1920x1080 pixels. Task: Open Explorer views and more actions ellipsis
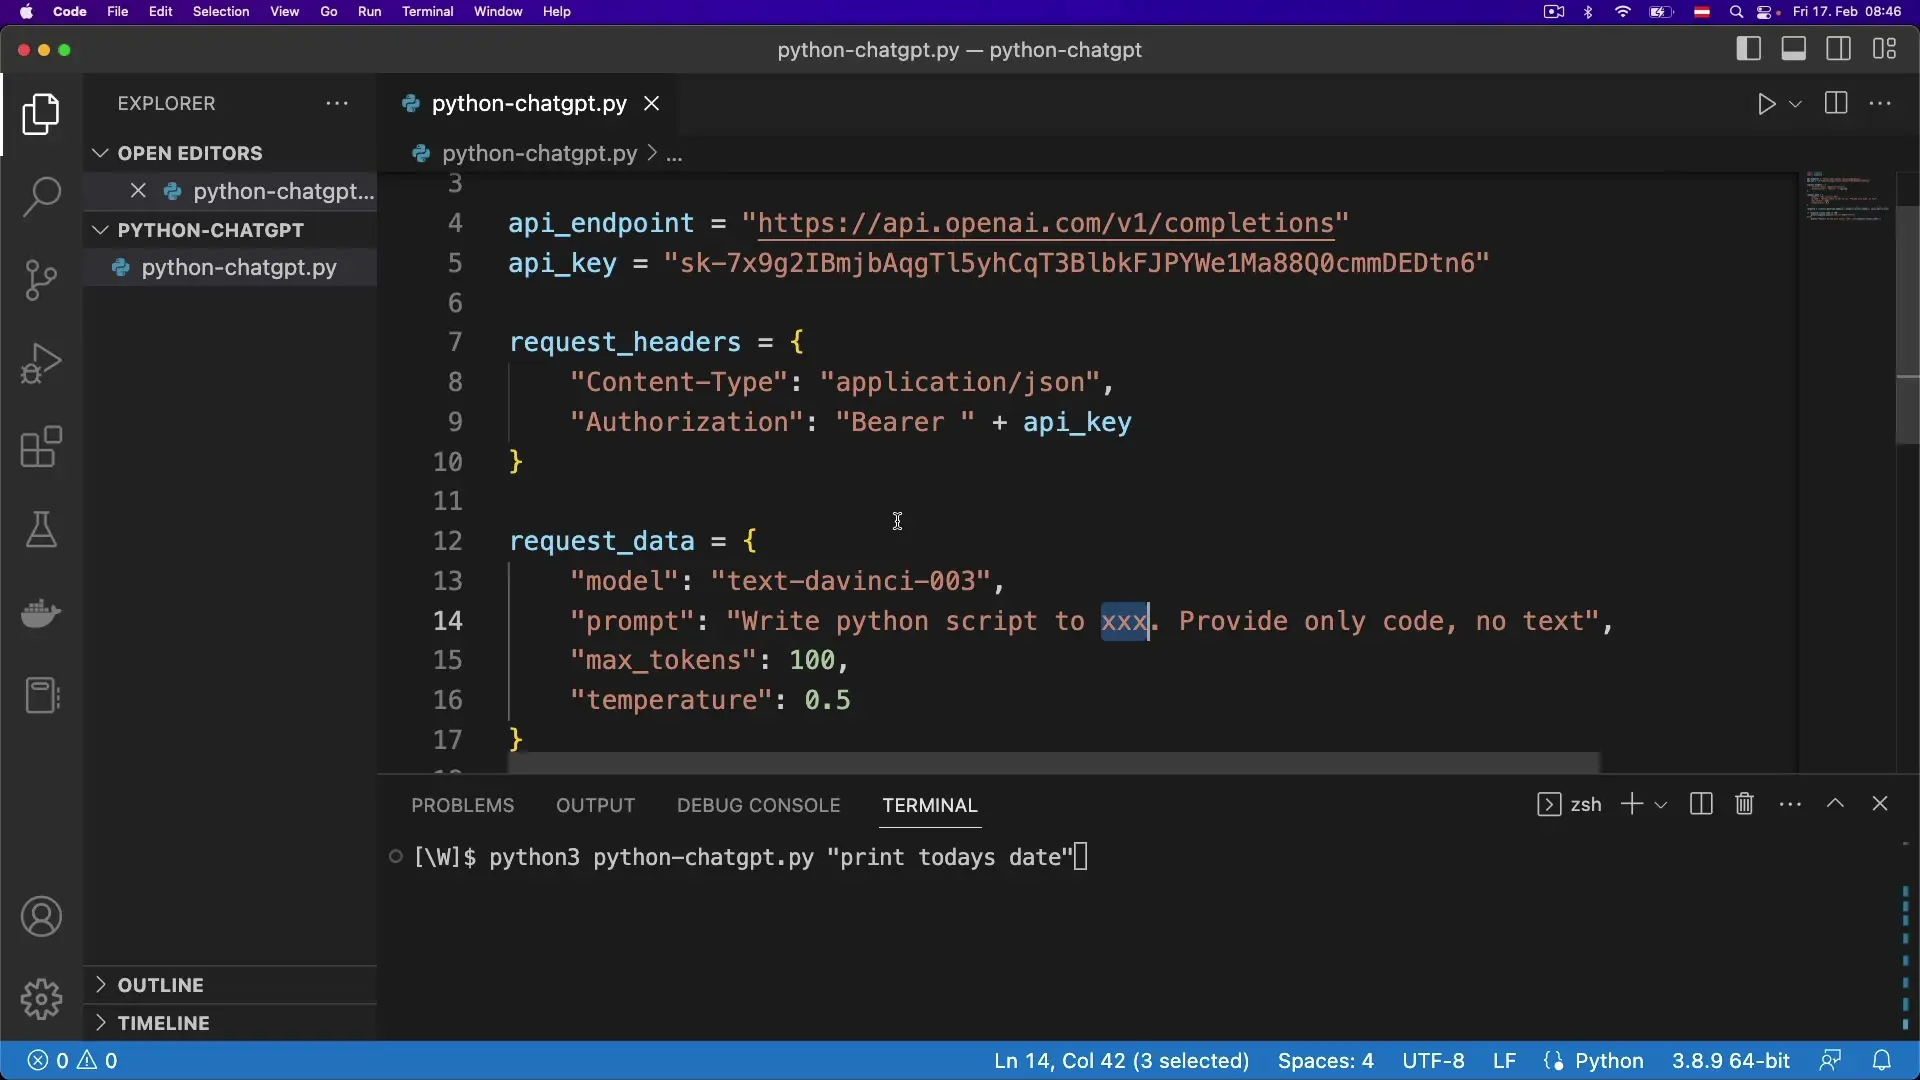[337, 103]
